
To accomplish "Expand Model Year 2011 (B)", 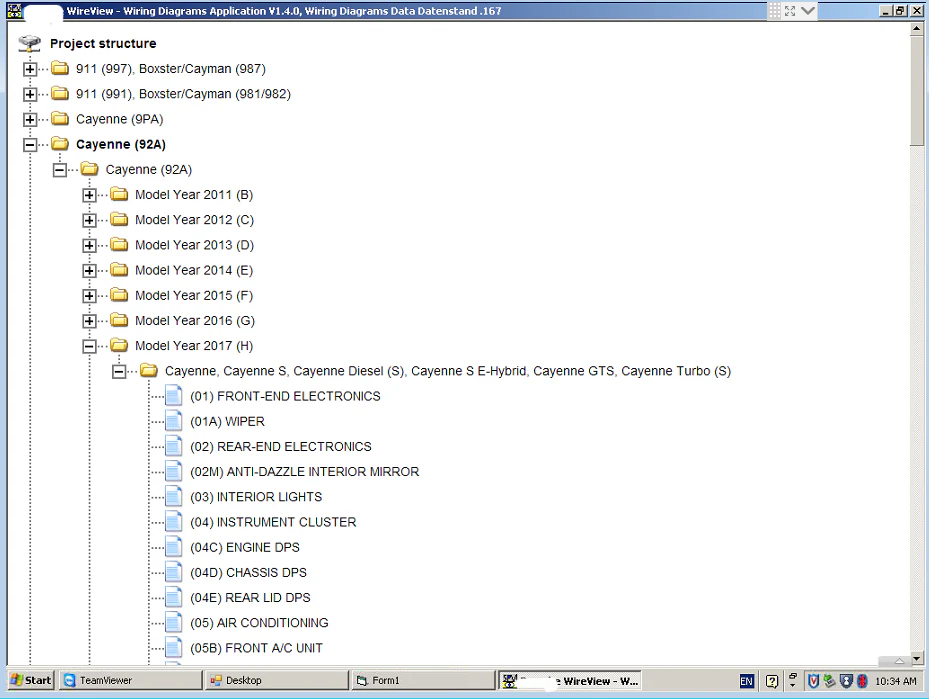I will click(x=89, y=195).
